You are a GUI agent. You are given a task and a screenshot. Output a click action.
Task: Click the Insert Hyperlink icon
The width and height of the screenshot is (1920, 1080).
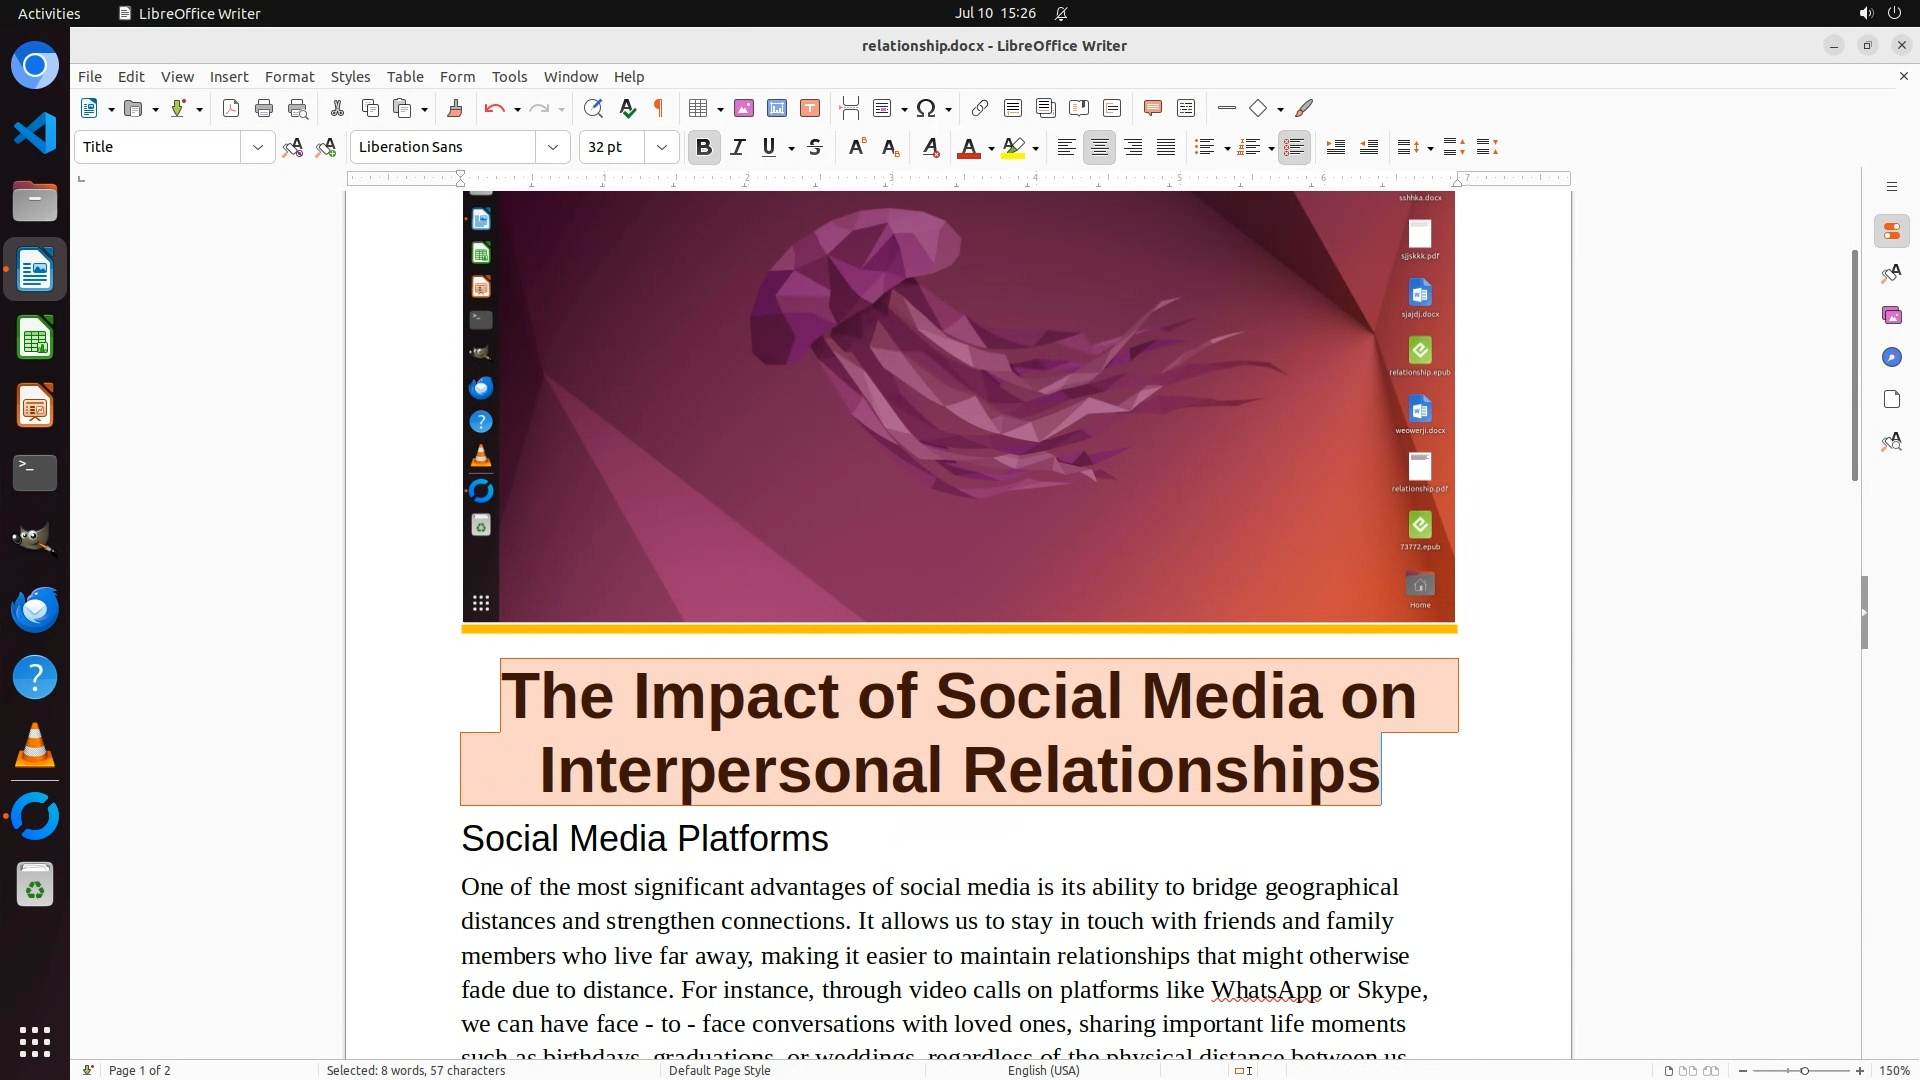[x=980, y=108]
